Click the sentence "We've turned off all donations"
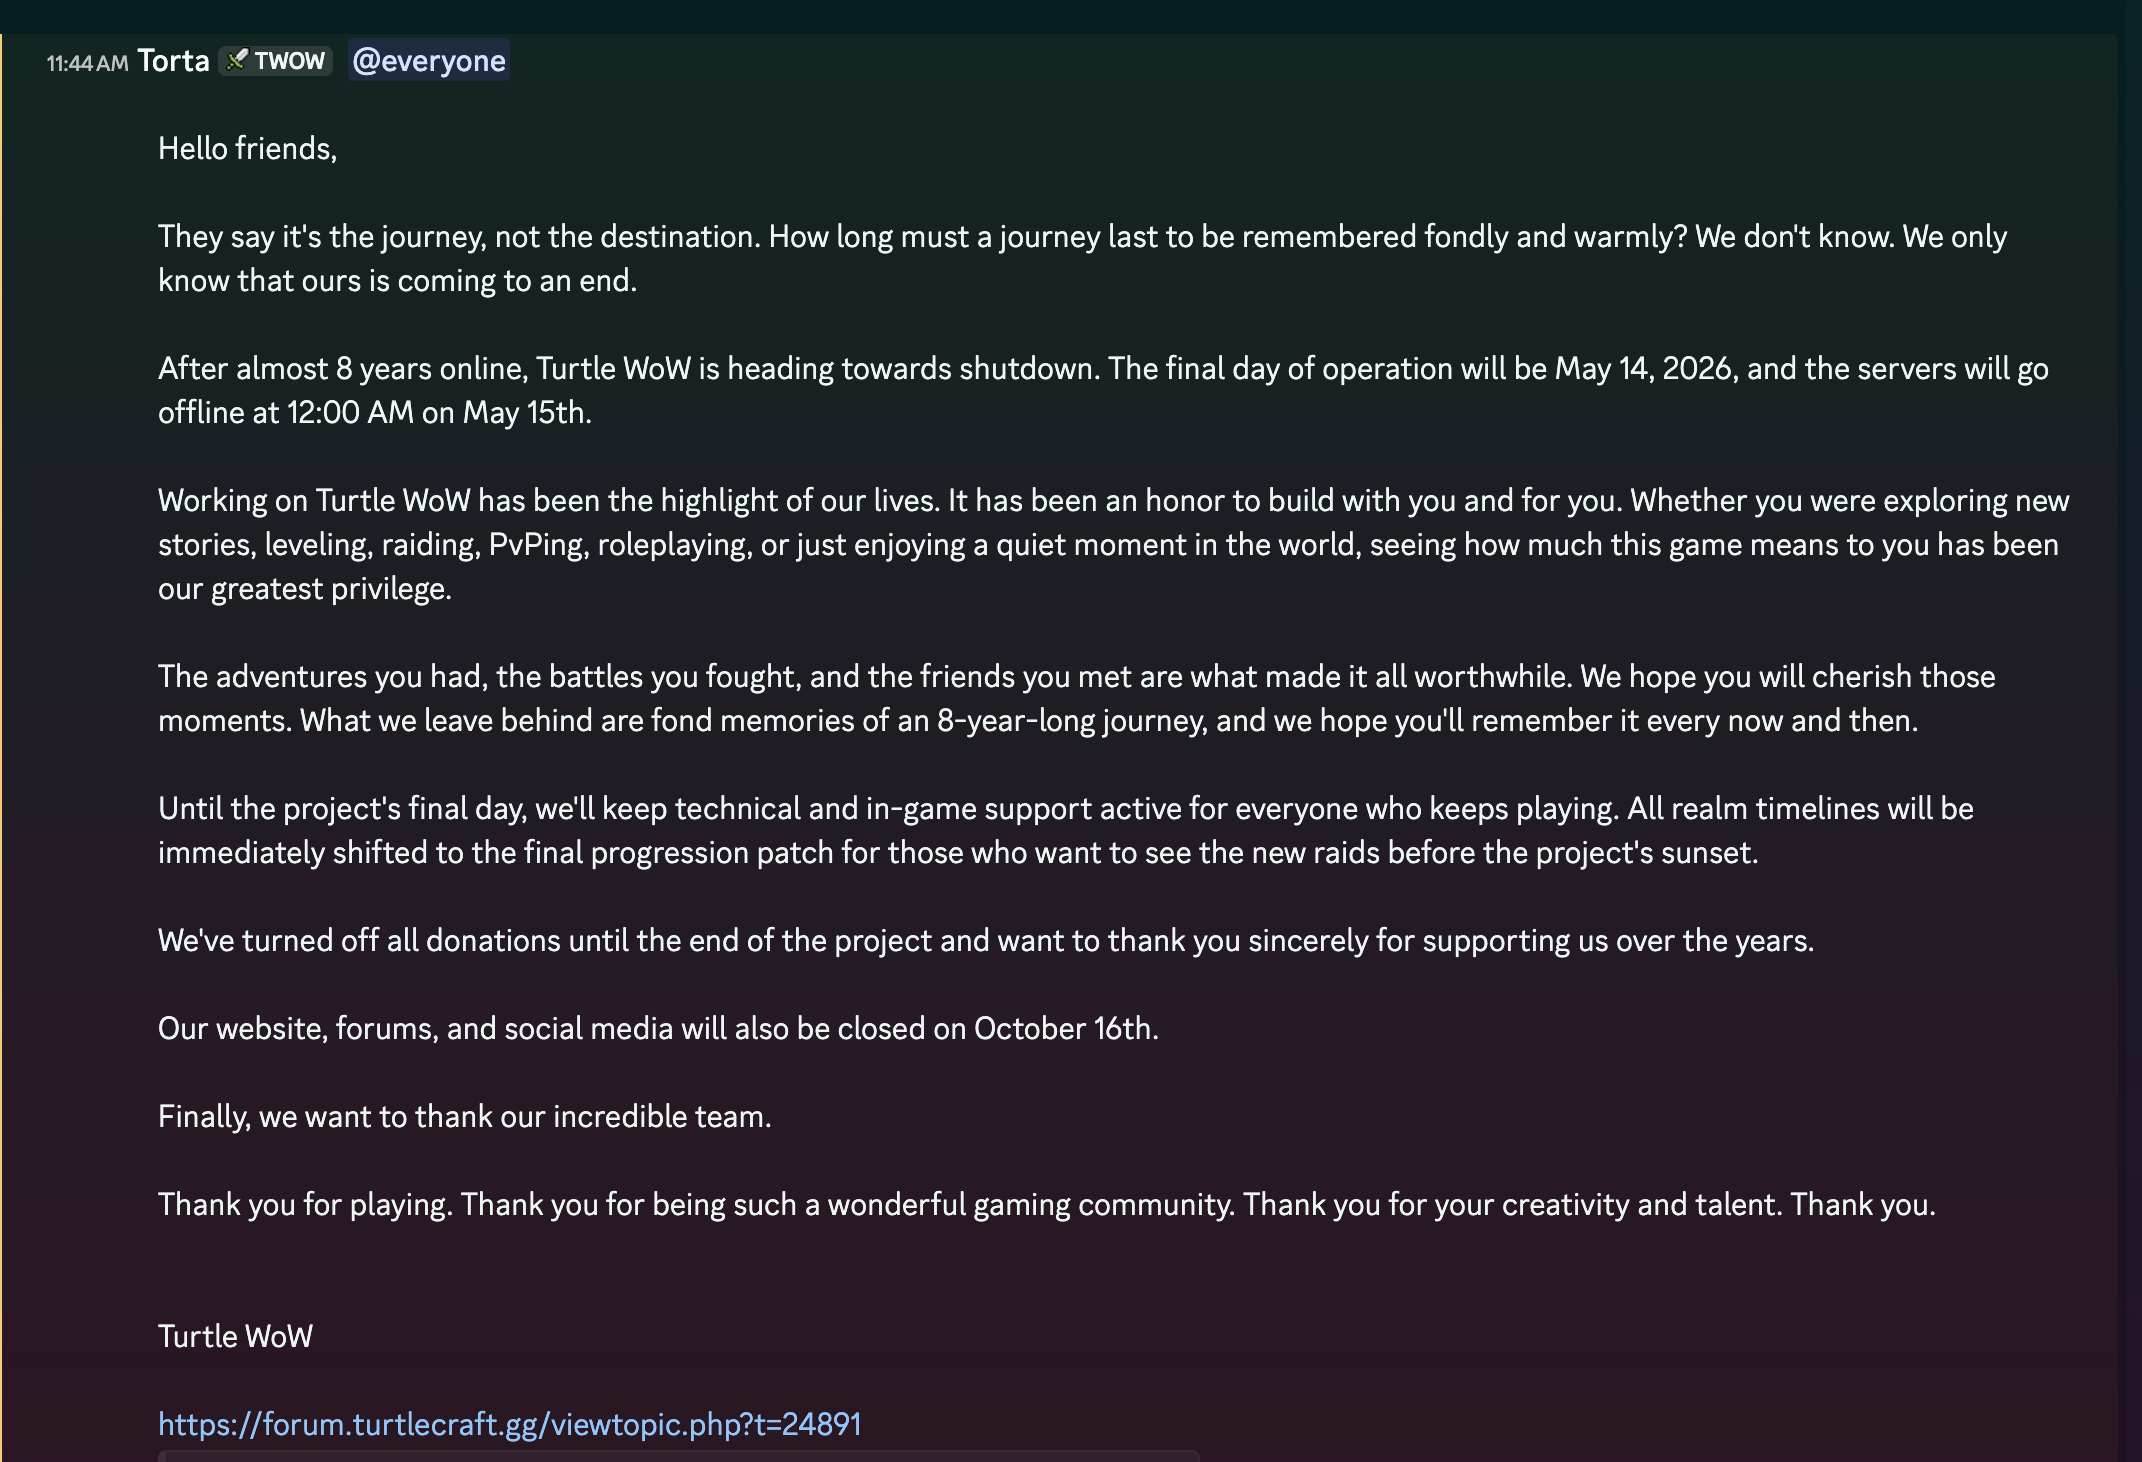The height and width of the screenshot is (1462, 2142). tap(986, 941)
